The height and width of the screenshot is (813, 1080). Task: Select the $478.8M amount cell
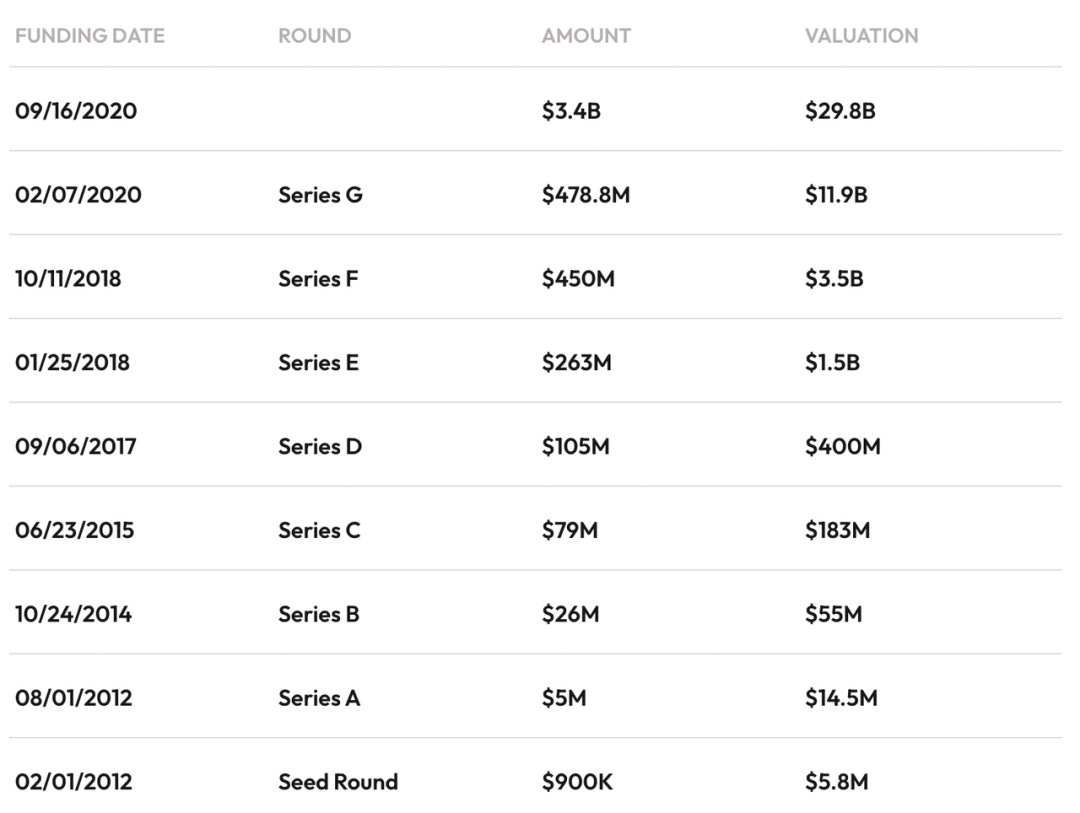click(x=586, y=195)
